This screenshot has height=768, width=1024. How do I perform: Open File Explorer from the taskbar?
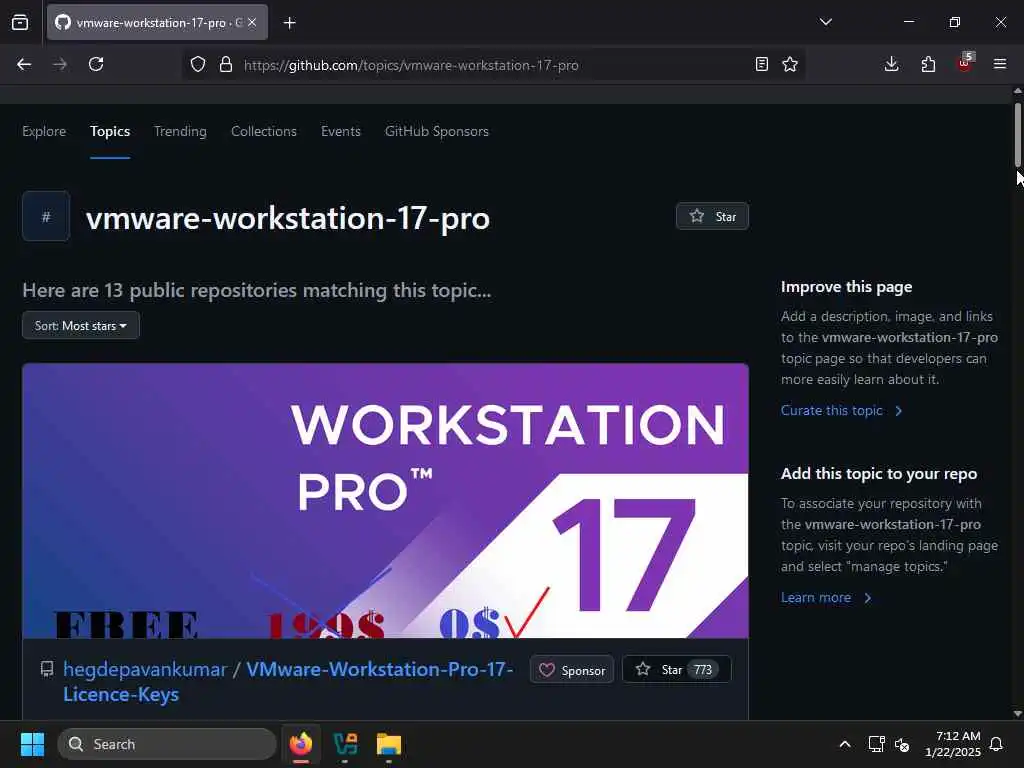point(389,744)
